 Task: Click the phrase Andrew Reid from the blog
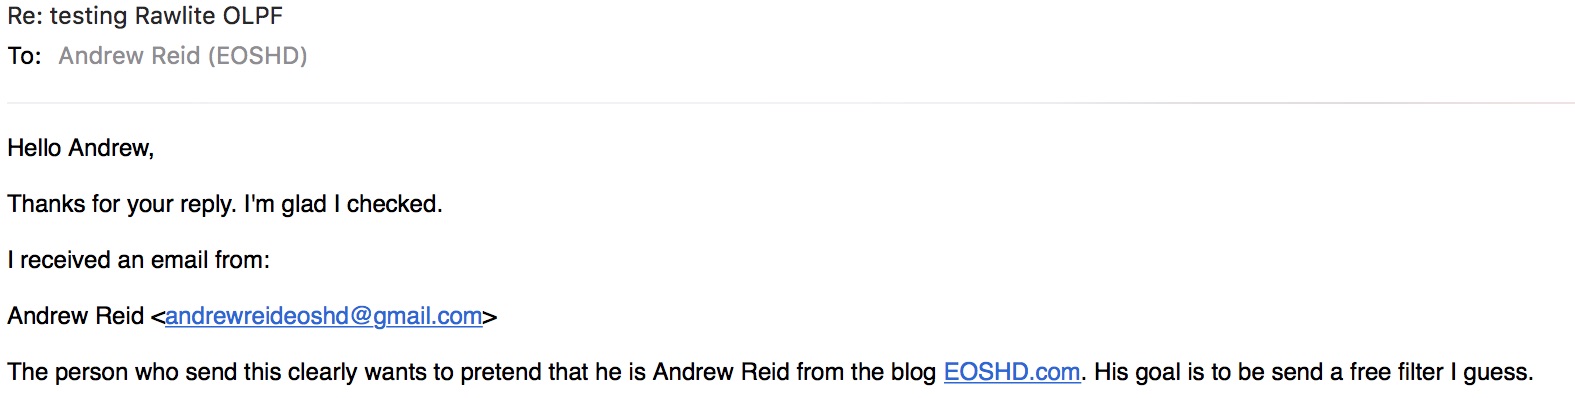(795, 372)
